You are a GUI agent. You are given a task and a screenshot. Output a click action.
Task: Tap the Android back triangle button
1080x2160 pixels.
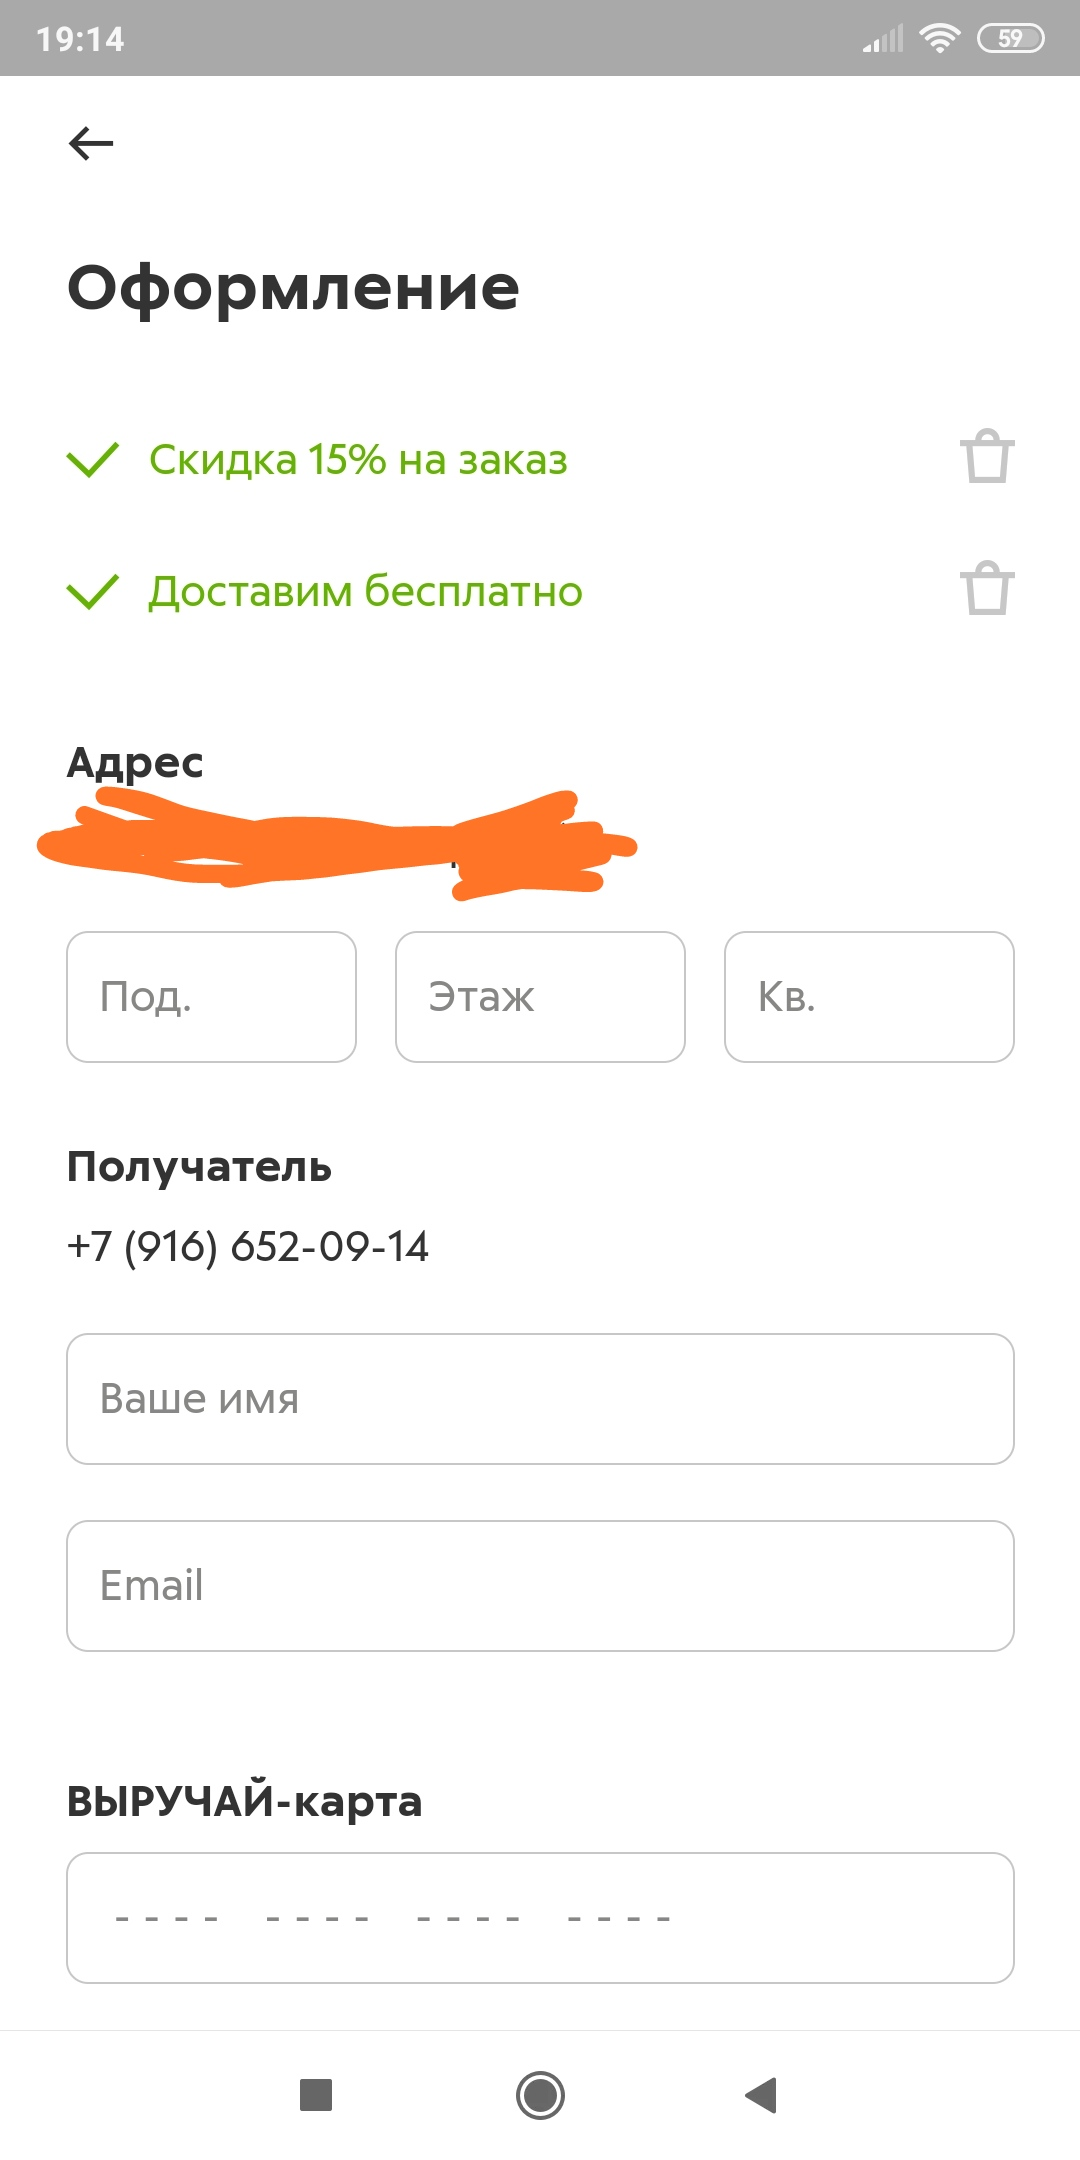pos(762,2094)
